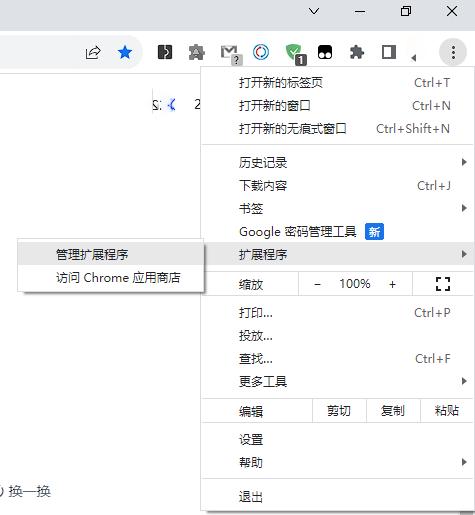Click the 复制 edit button
The image size is (475, 515).
[x=393, y=411]
